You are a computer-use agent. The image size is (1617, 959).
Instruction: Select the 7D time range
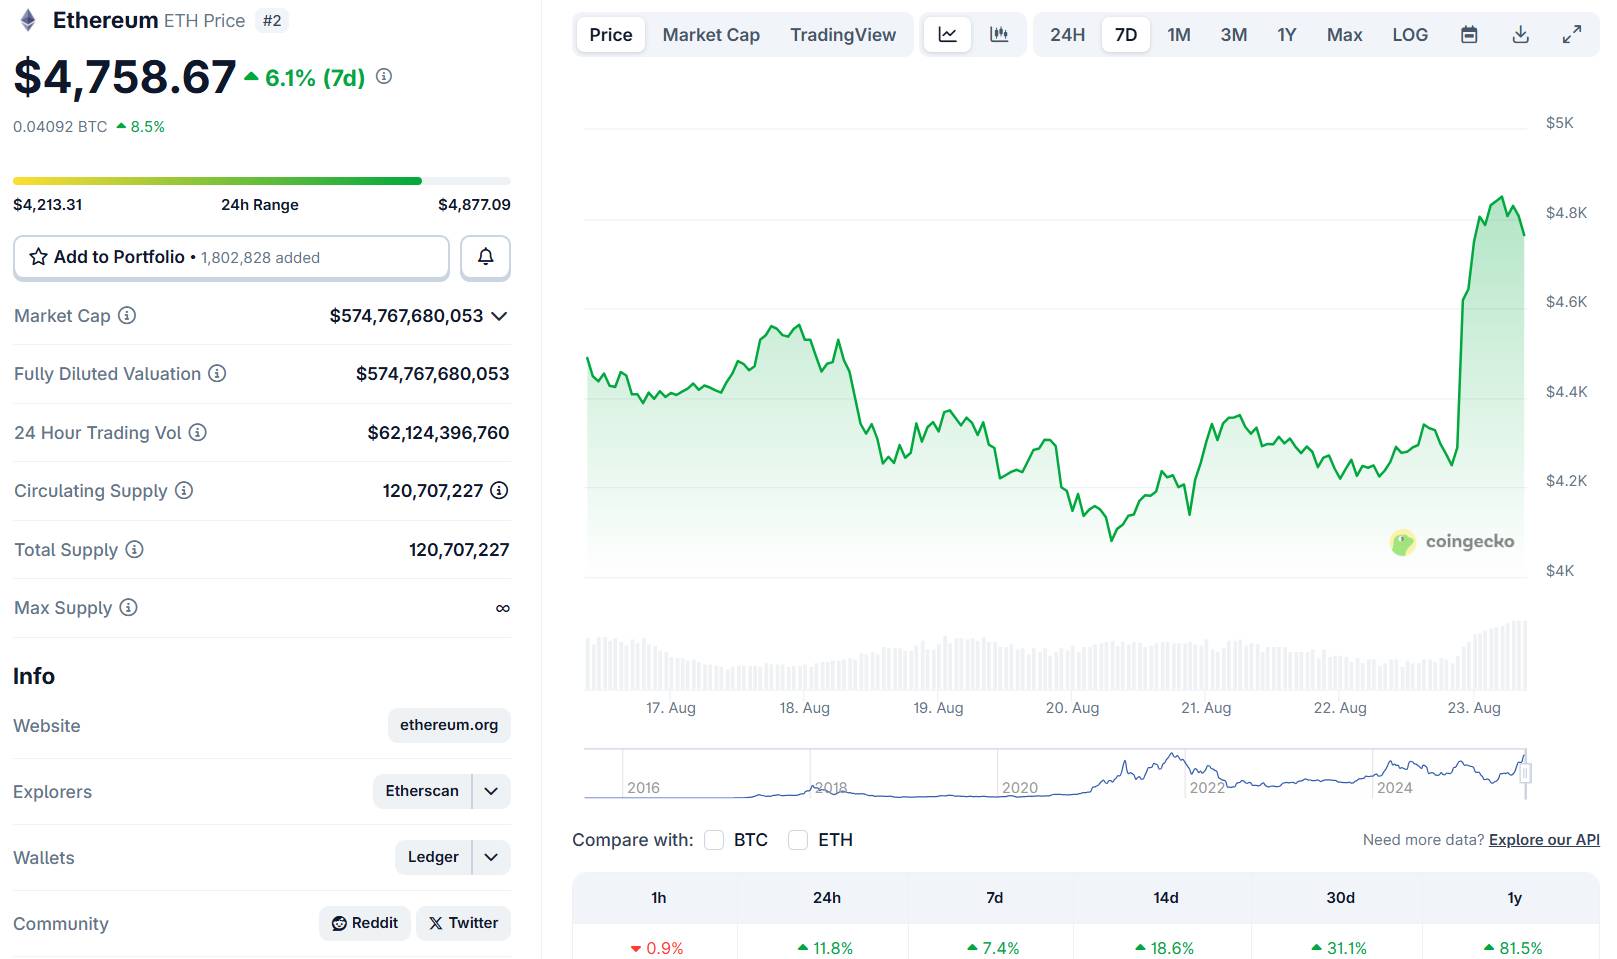click(x=1126, y=35)
